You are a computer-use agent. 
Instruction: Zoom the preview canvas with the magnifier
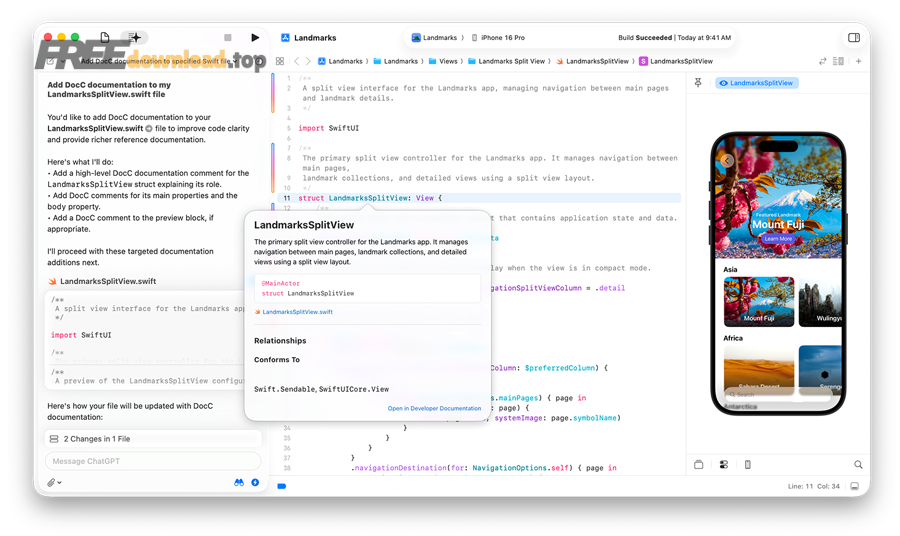pos(858,464)
